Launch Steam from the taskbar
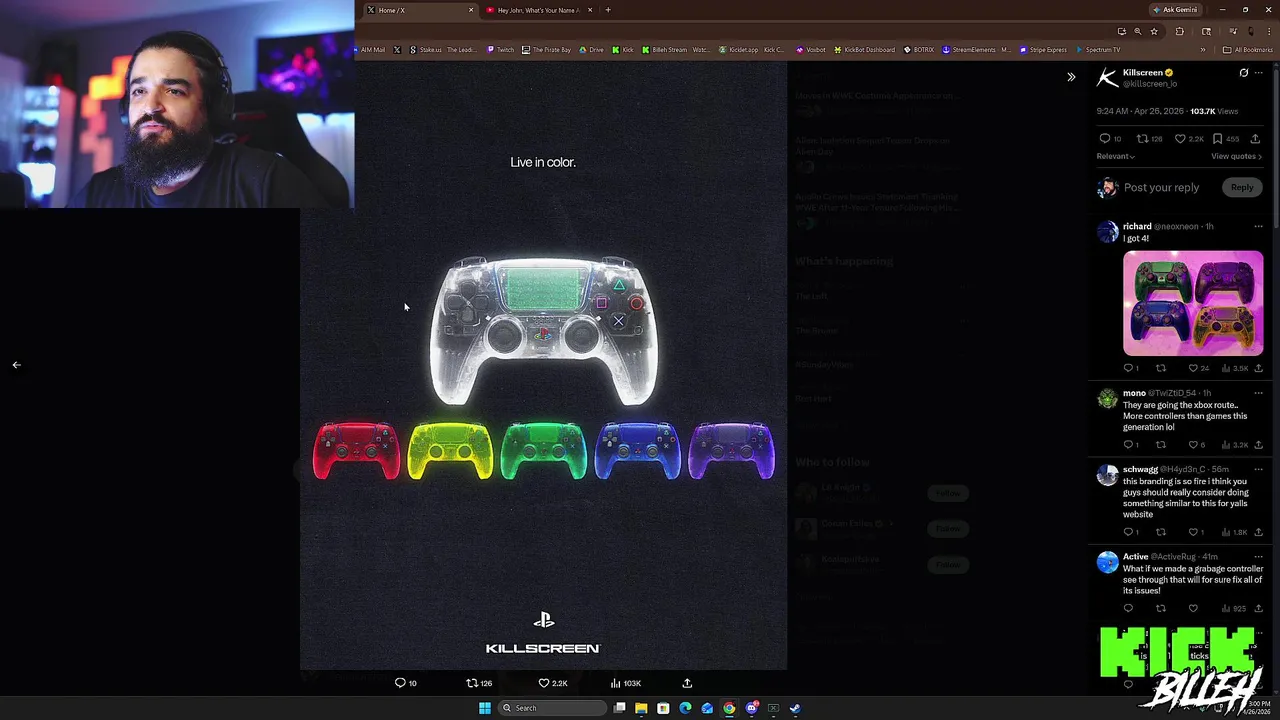Image resolution: width=1280 pixels, height=720 pixels. (x=795, y=708)
